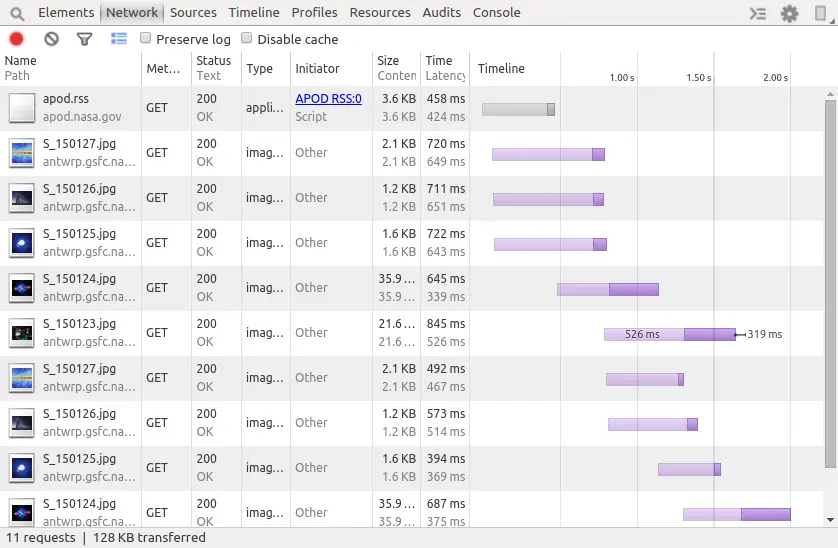Click the 128 KB transferred status text
This screenshot has height=548, width=838.
click(x=149, y=538)
